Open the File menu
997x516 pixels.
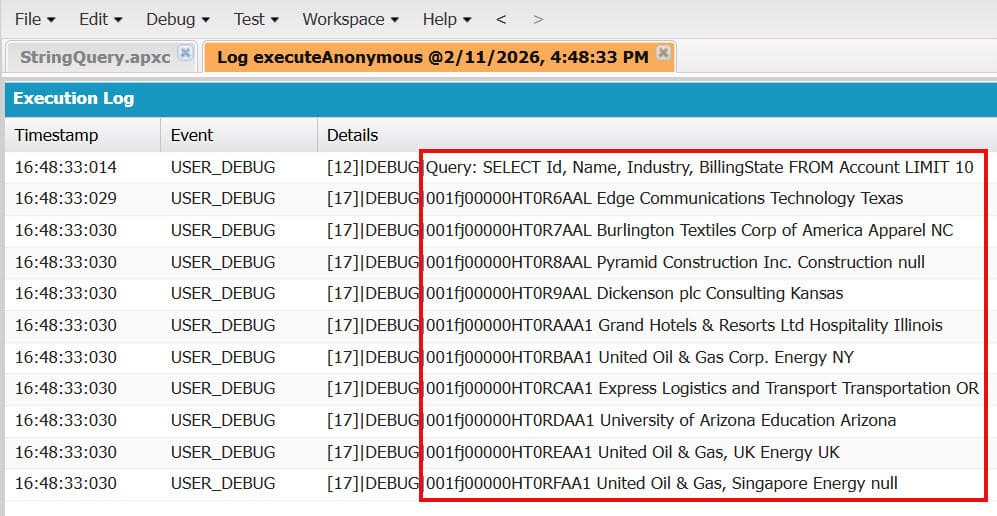click(35, 20)
